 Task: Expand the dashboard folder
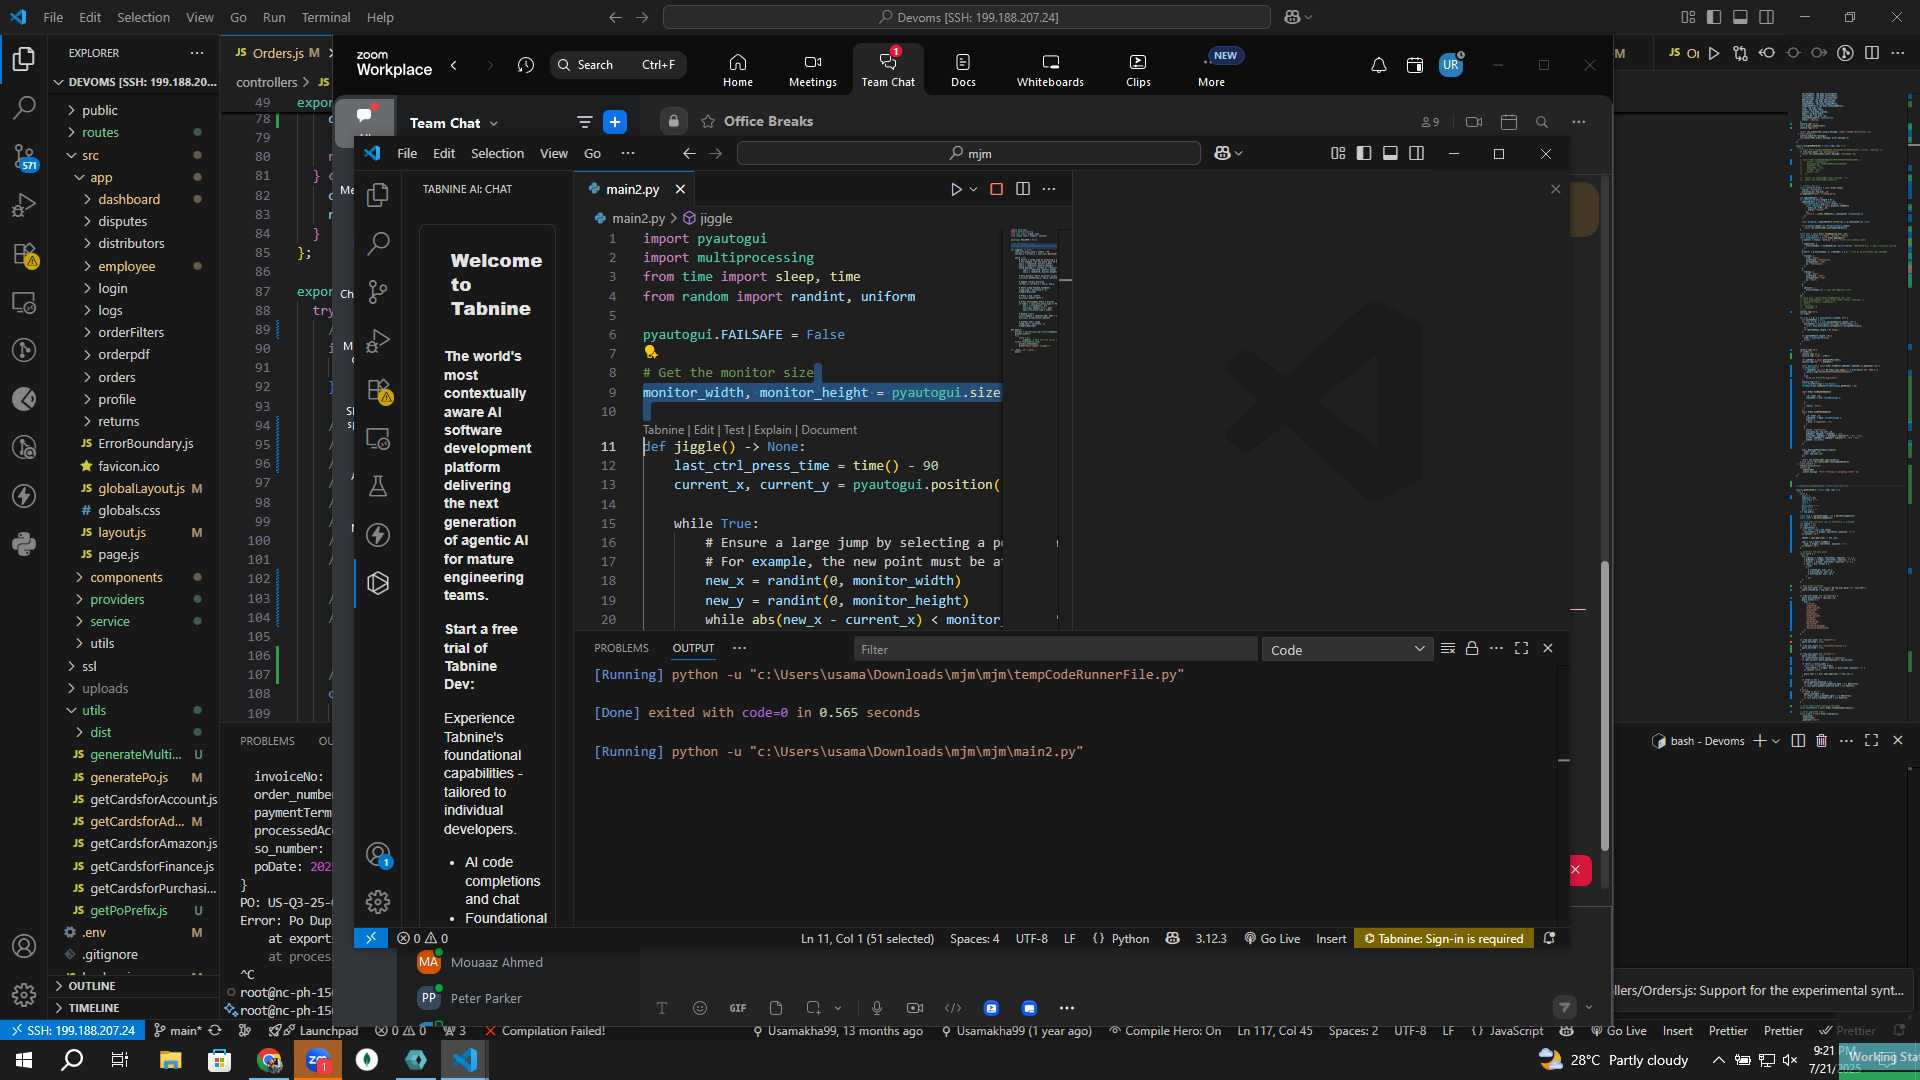click(x=129, y=199)
